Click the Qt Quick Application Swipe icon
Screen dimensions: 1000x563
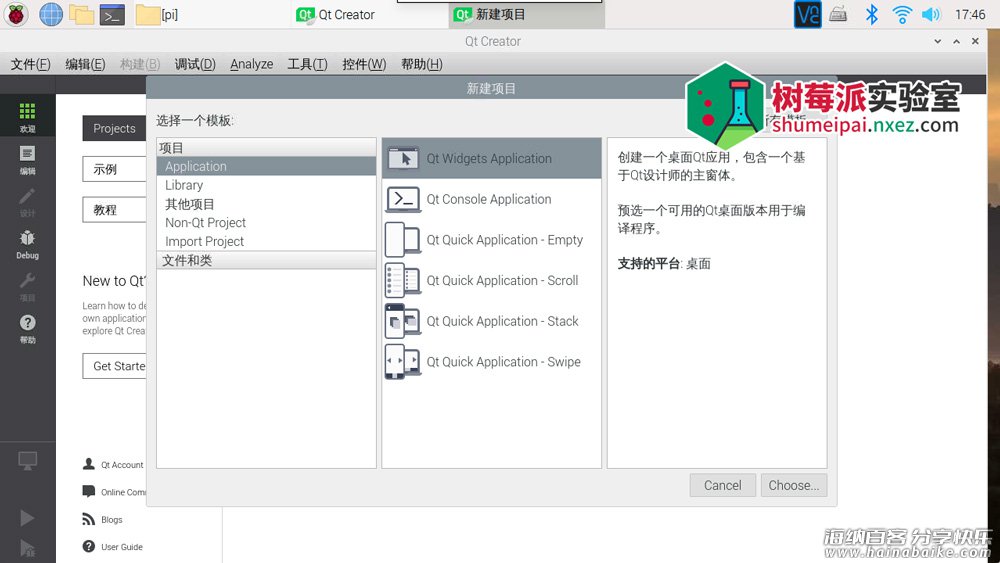tap(403, 362)
